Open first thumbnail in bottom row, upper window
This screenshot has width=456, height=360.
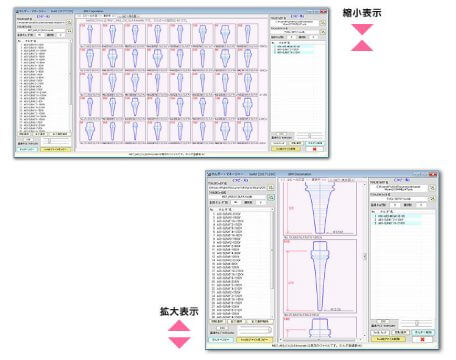pos(90,131)
